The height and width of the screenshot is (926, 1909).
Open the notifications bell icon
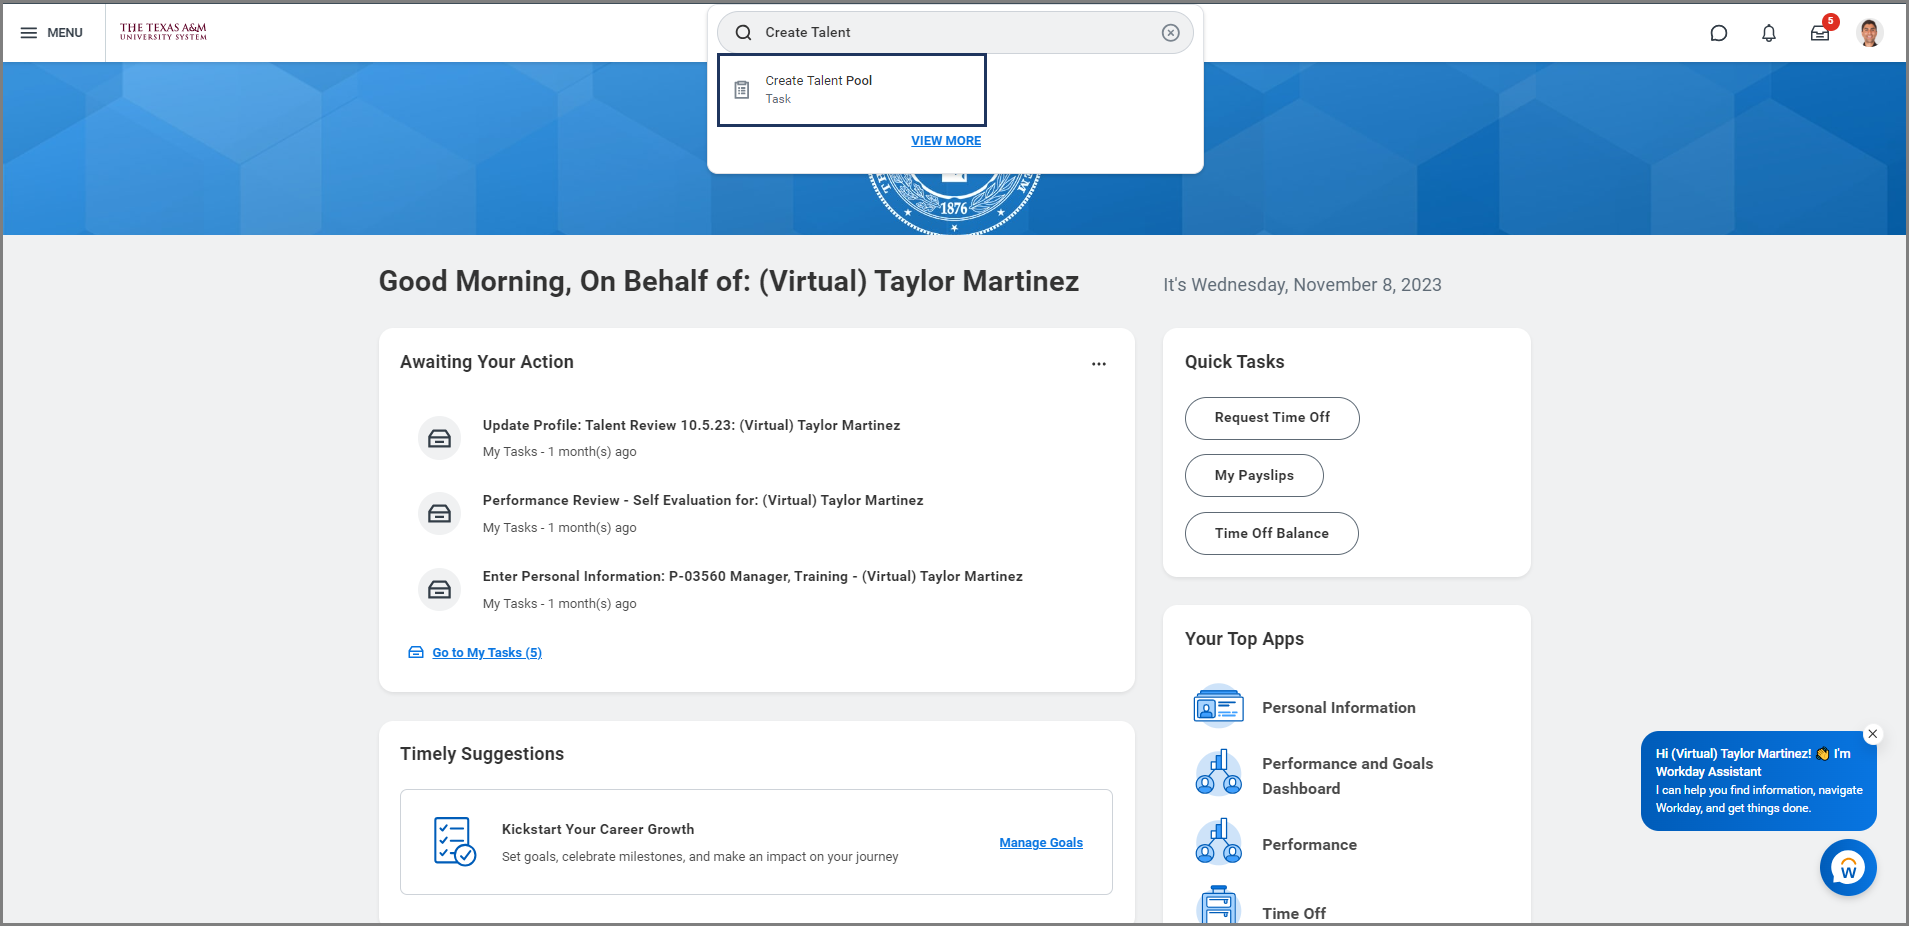click(1768, 33)
